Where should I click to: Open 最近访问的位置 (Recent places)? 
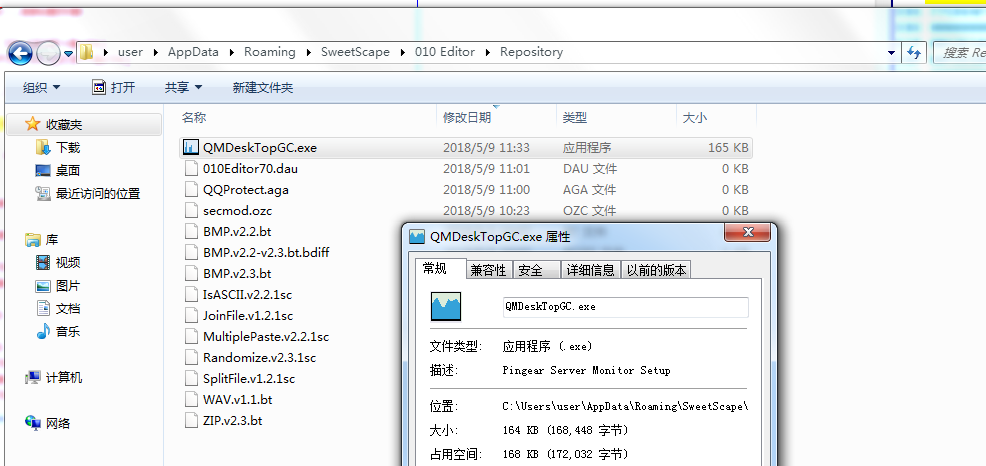(x=97, y=194)
